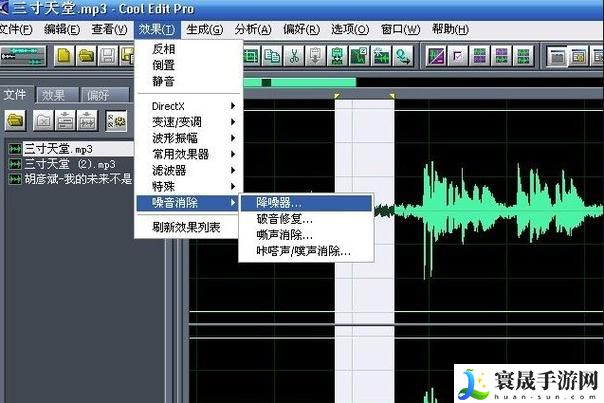Open the 帮助(H) menu
Screen dimensions: 604x403
(x=450, y=29)
